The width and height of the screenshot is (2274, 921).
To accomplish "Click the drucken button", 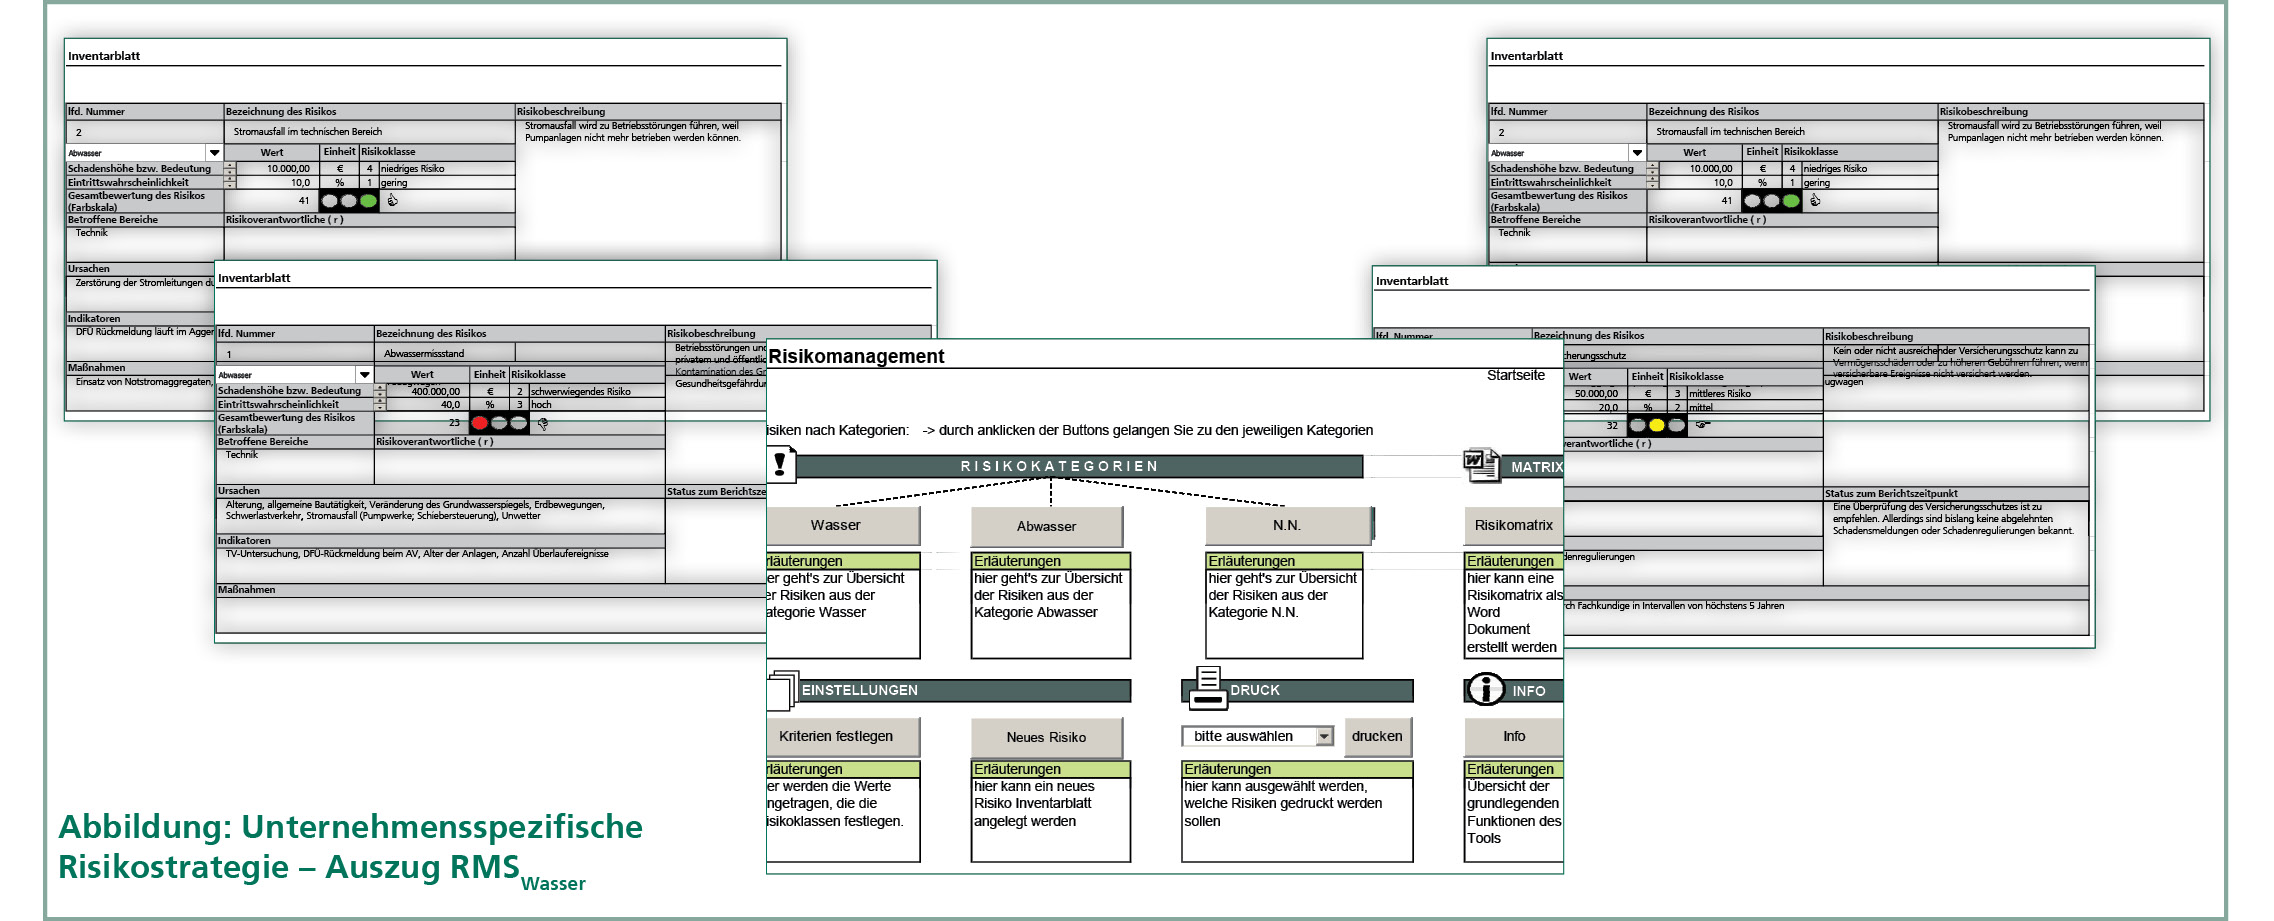I will pyautogui.click(x=1376, y=737).
